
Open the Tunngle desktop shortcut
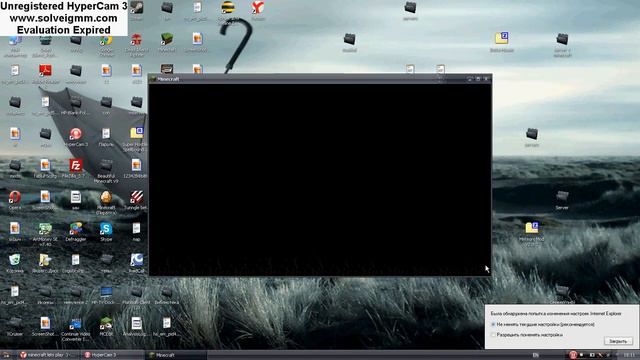point(137,197)
